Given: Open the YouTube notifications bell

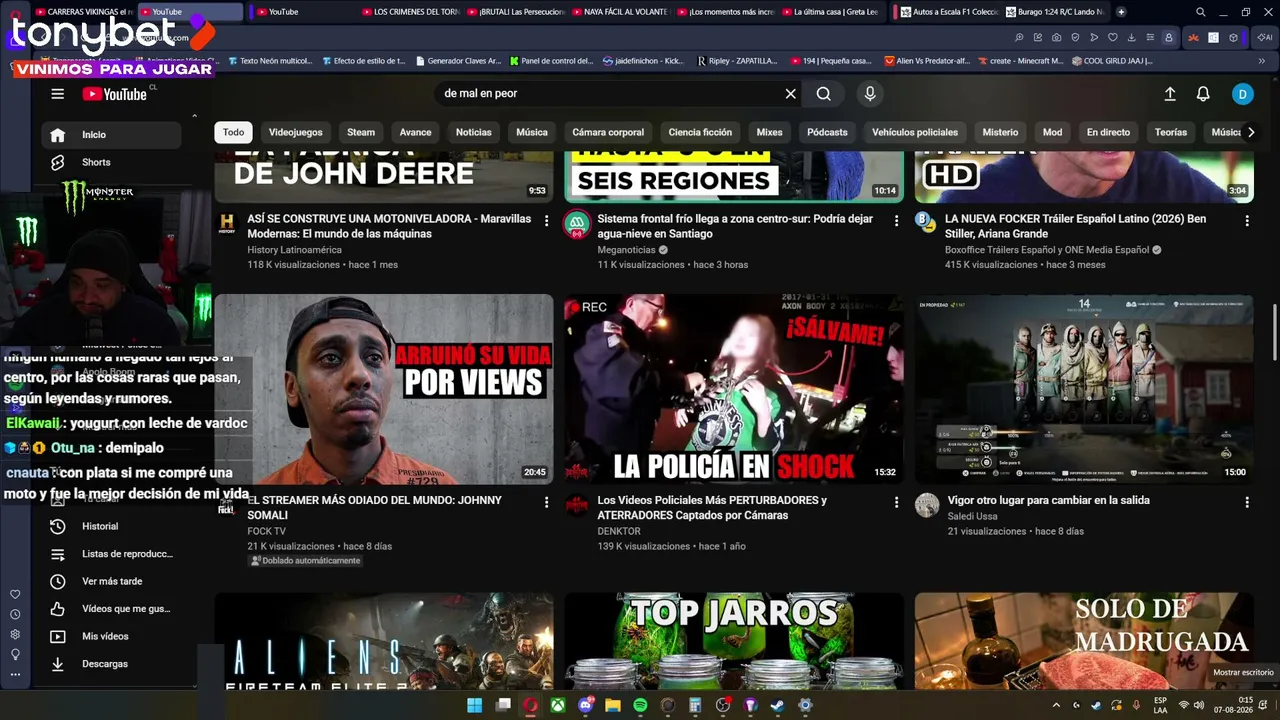Looking at the screenshot, I should click(x=1203, y=94).
